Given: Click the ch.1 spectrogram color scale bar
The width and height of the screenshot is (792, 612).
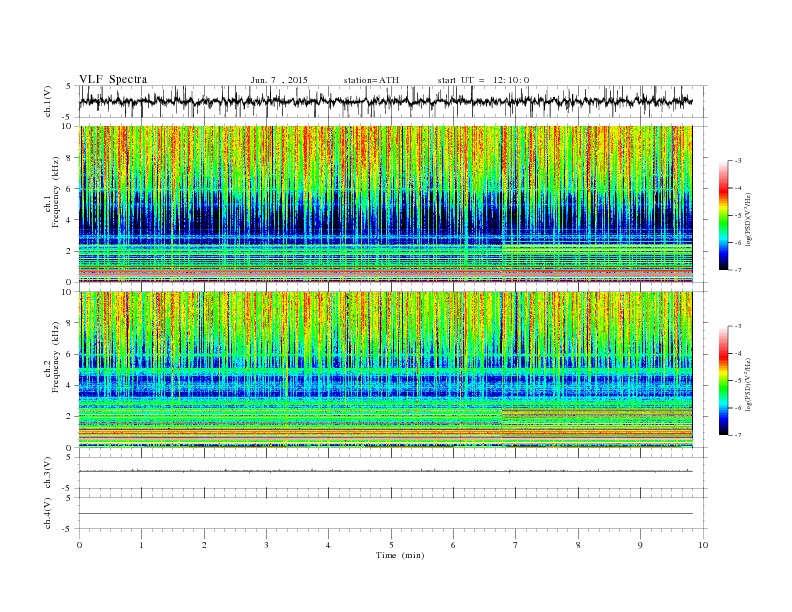Looking at the screenshot, I should pyautogui.click(x=723, y=216).
